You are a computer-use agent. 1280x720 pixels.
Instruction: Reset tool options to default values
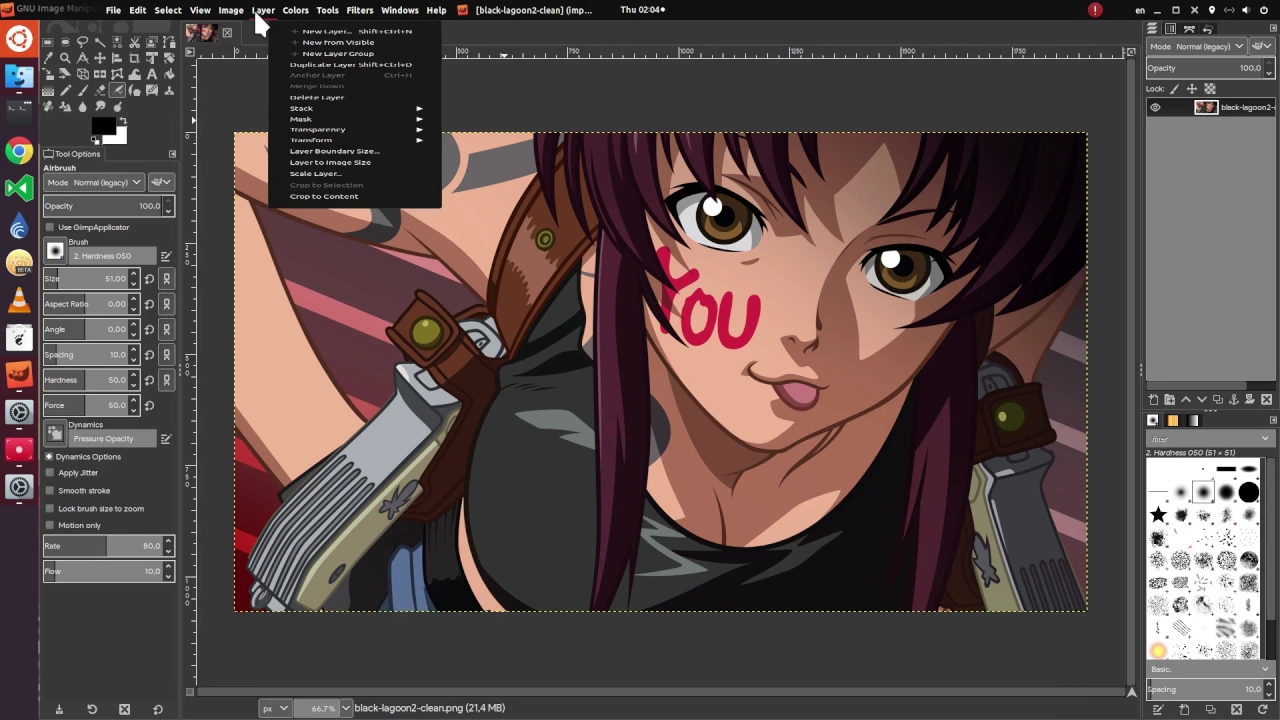click(157, 709)
